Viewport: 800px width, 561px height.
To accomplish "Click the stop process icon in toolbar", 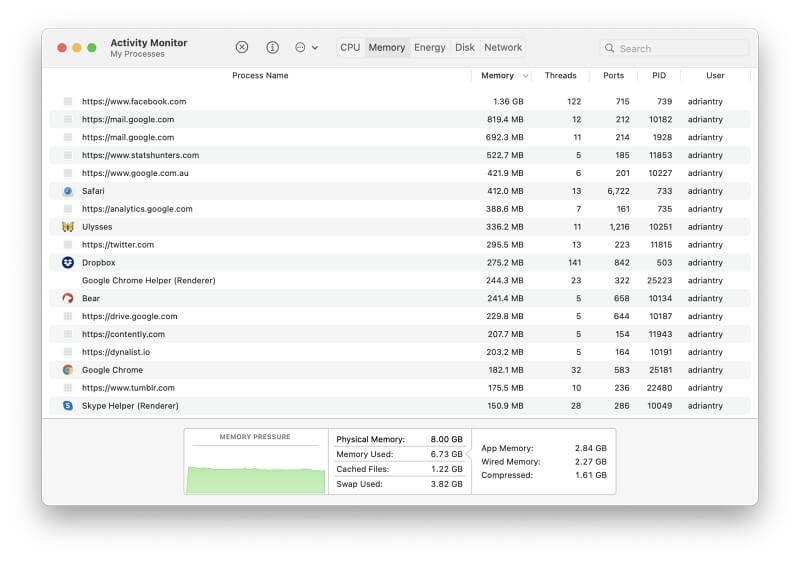I will tap(242, 47).
